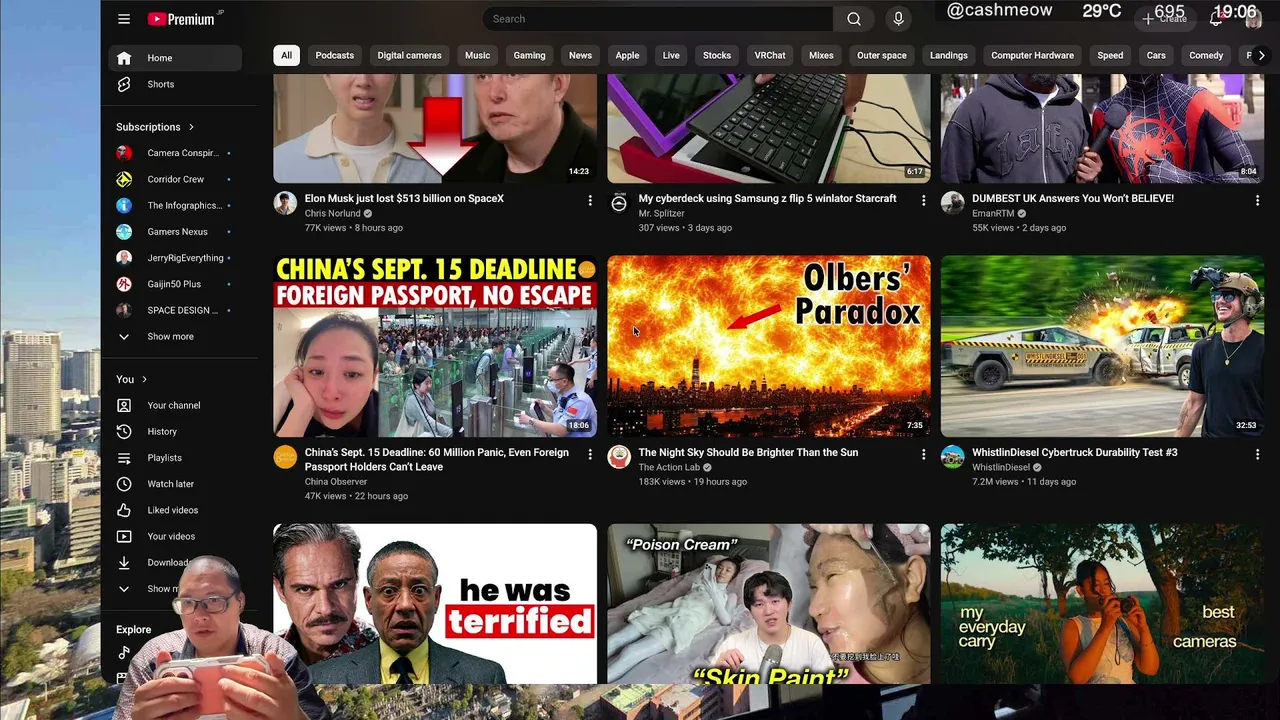Select the Digital cameras filter chip
Screen dimensions: 1280x720
point(409,55)
